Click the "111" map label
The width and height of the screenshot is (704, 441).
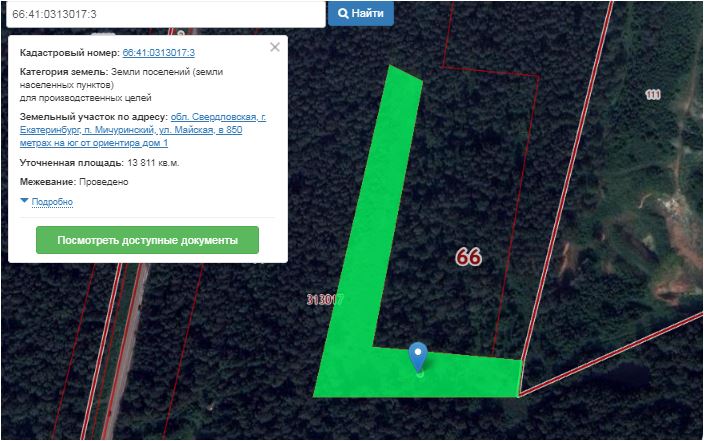tap(652, 95)
